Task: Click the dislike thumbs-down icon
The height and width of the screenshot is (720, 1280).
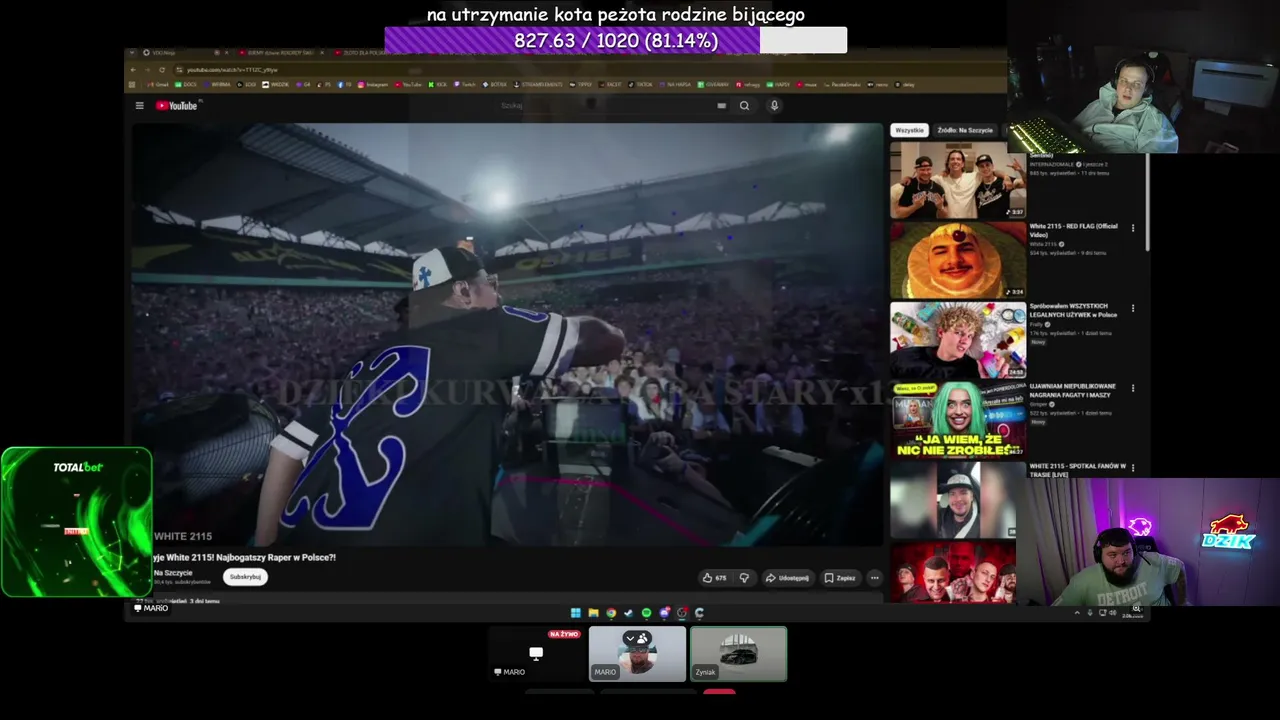Action: click(x=744, y=578)
